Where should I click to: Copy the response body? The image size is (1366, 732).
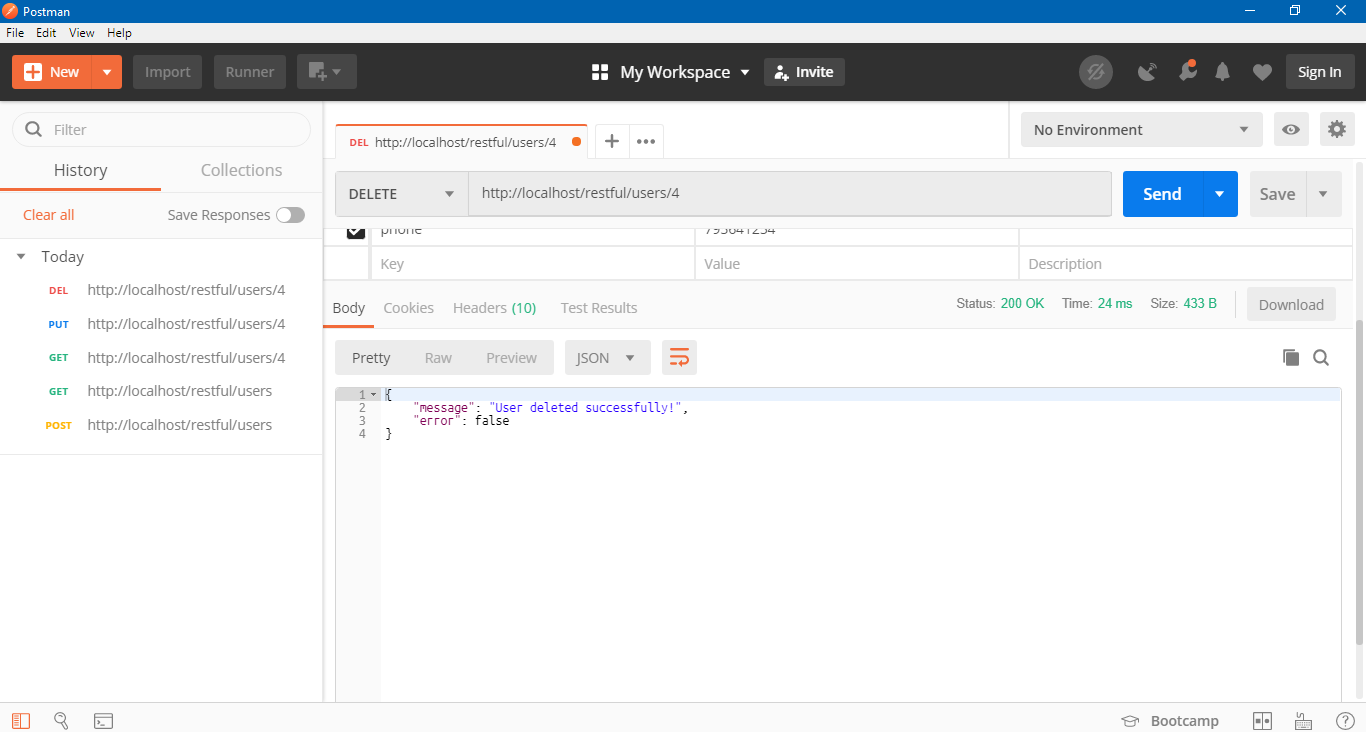(x=1291, y=357)
